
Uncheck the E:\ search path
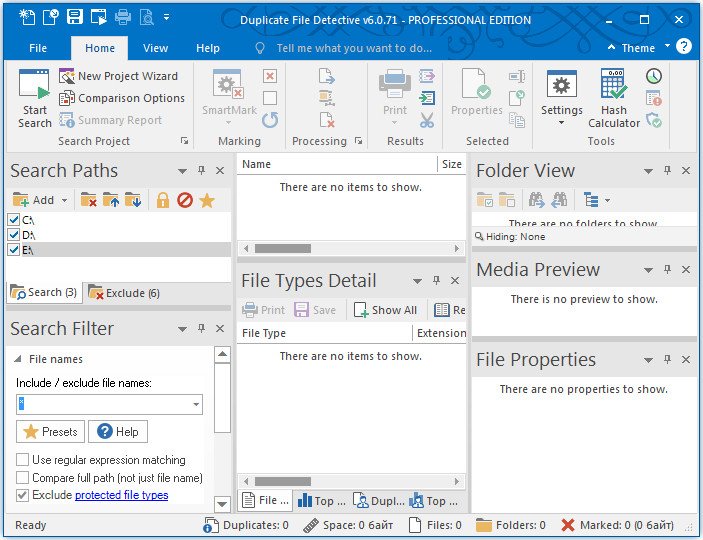13,250
